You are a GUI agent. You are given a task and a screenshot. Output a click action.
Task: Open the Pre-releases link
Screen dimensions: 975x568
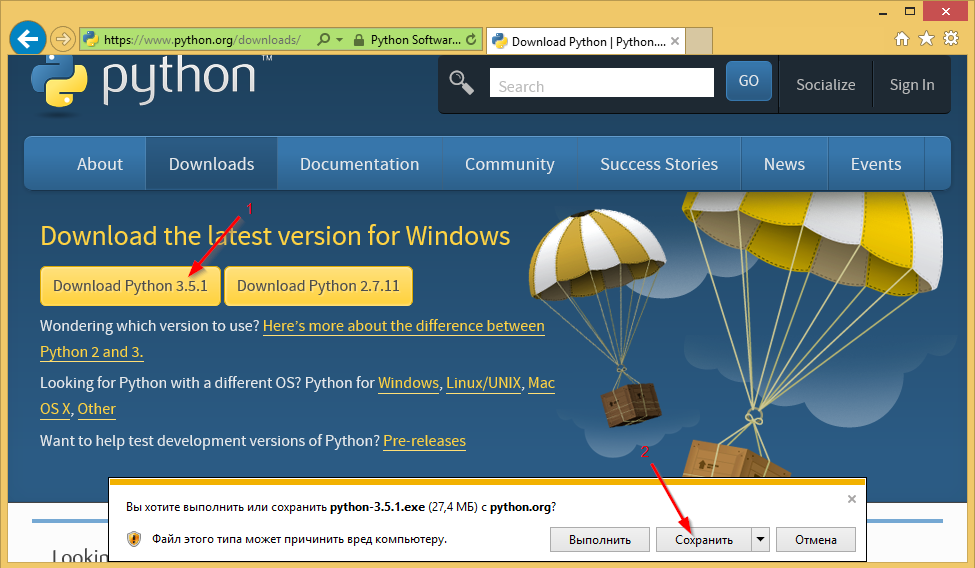(424, 441)
